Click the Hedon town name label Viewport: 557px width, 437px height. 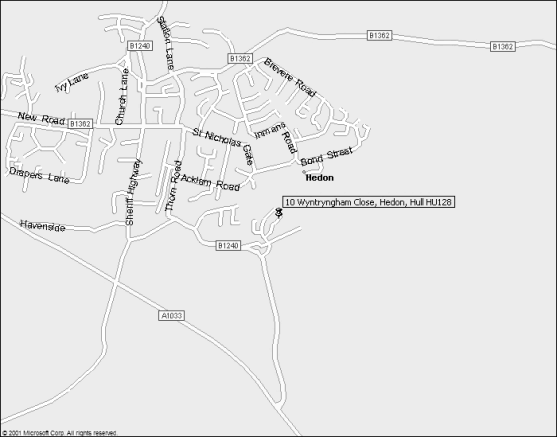[x=320, y=178]
